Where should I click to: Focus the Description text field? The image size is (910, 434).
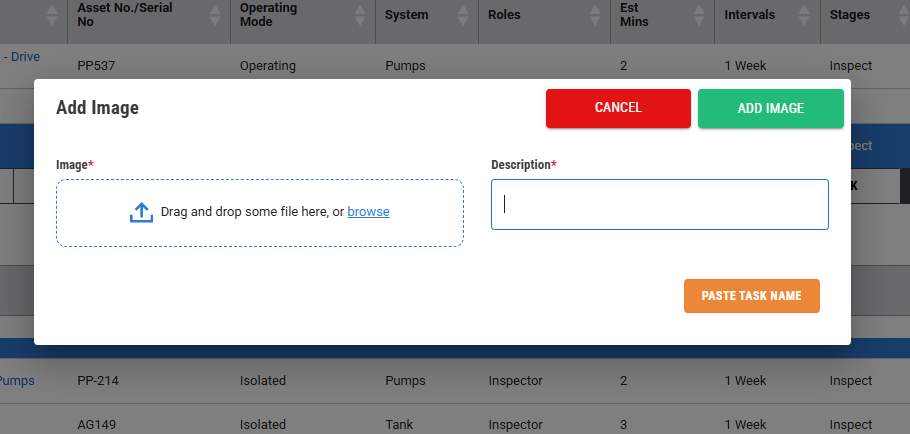(659, 204)
